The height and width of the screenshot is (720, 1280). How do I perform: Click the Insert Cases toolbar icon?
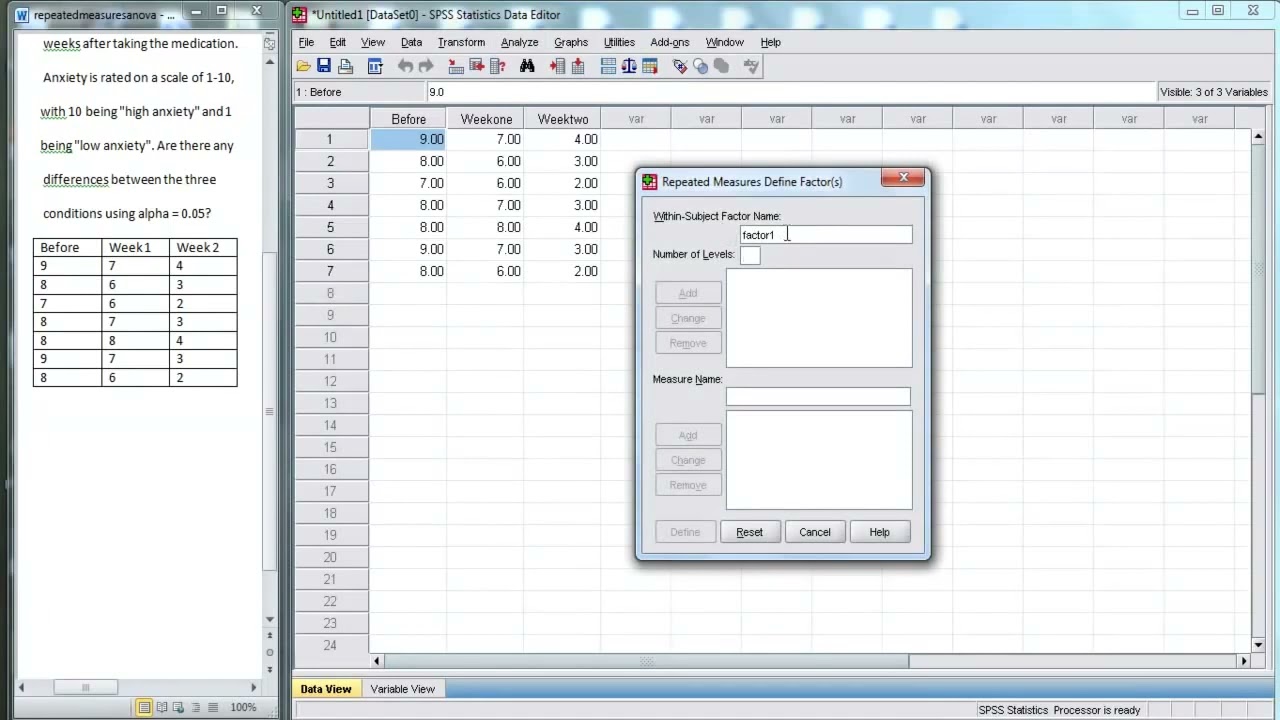[x=557, y=66]
